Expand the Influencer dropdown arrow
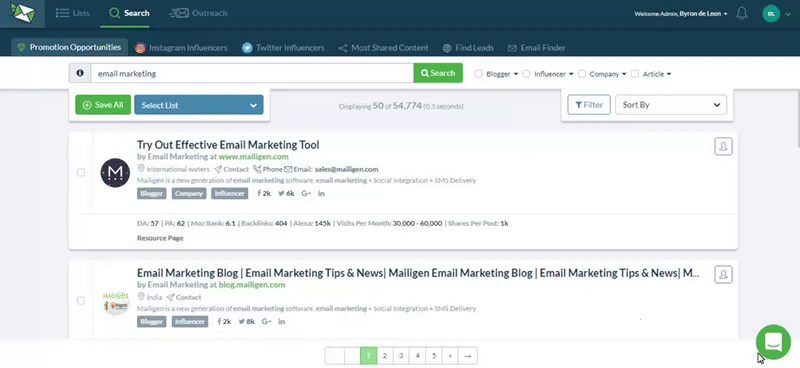Screen dimensions: 800x368 571,74
